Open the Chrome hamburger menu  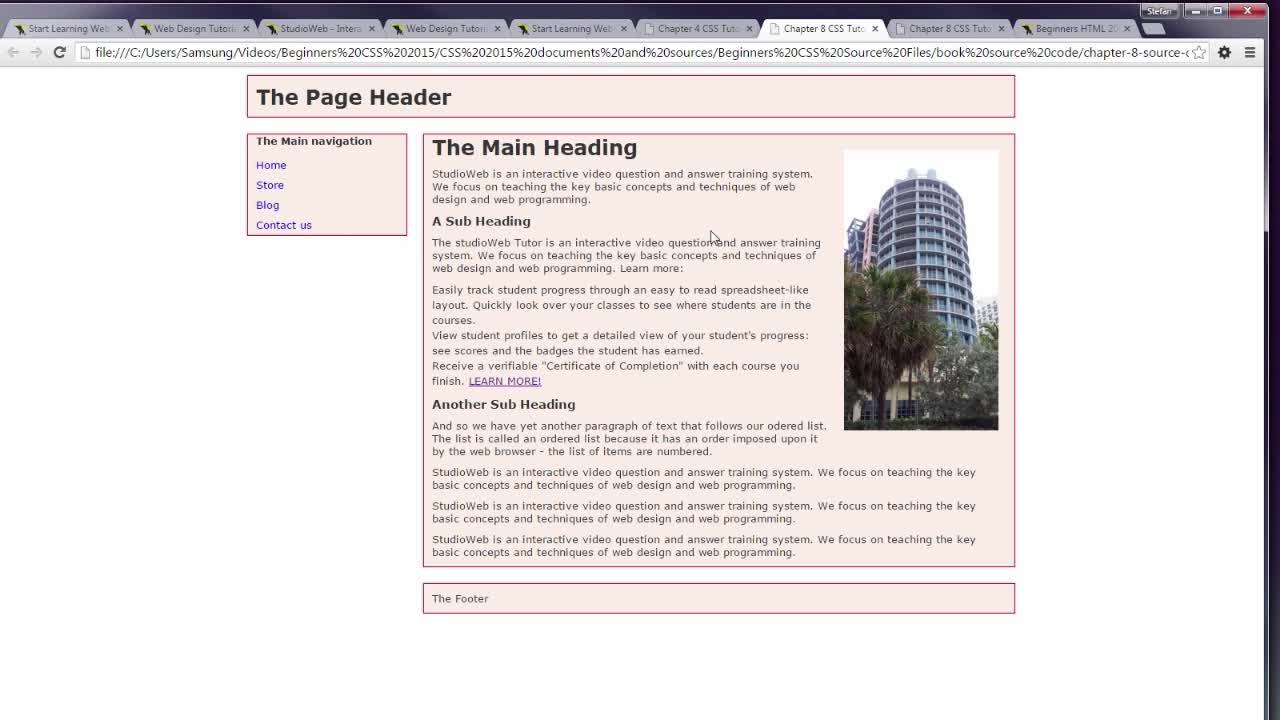[1249, 52]
